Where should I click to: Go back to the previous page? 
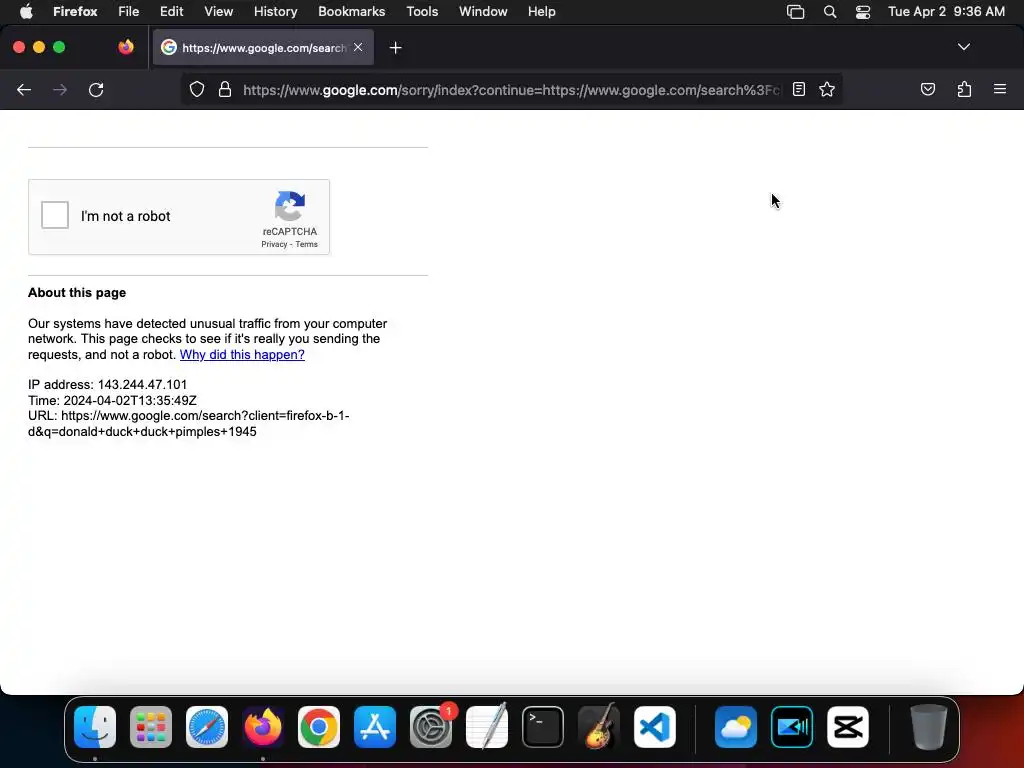24,89
